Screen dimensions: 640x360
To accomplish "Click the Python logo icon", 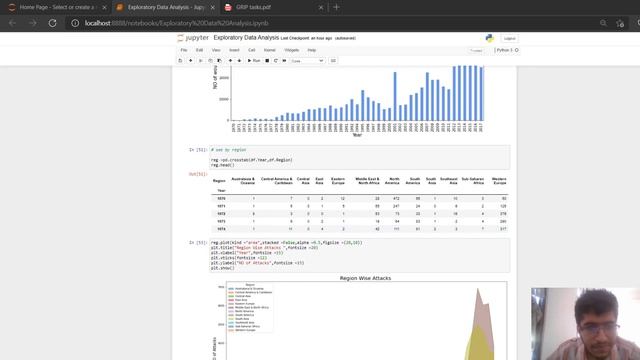I will [x=489, y=38].
